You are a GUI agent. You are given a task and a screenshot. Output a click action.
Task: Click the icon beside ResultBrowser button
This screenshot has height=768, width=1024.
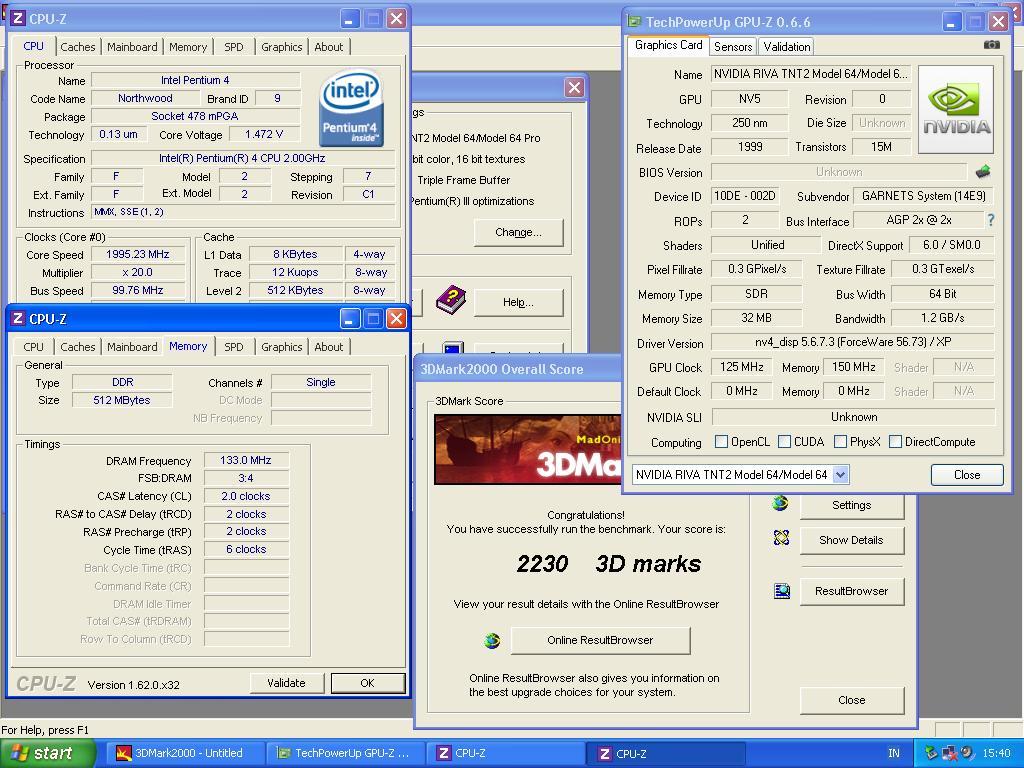click(x=782, y=592)
